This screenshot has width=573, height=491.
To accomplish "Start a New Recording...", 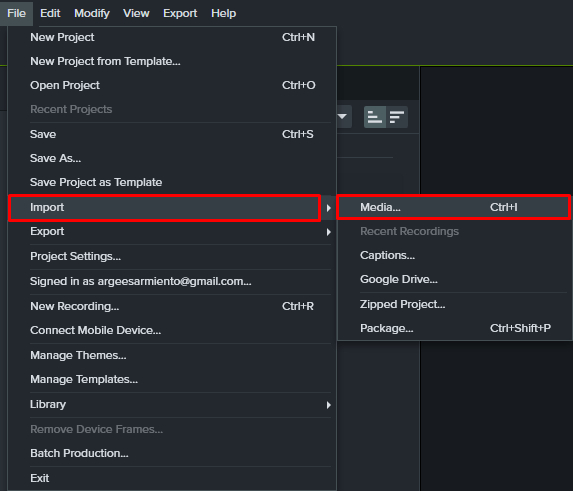I will click(172, 306).
